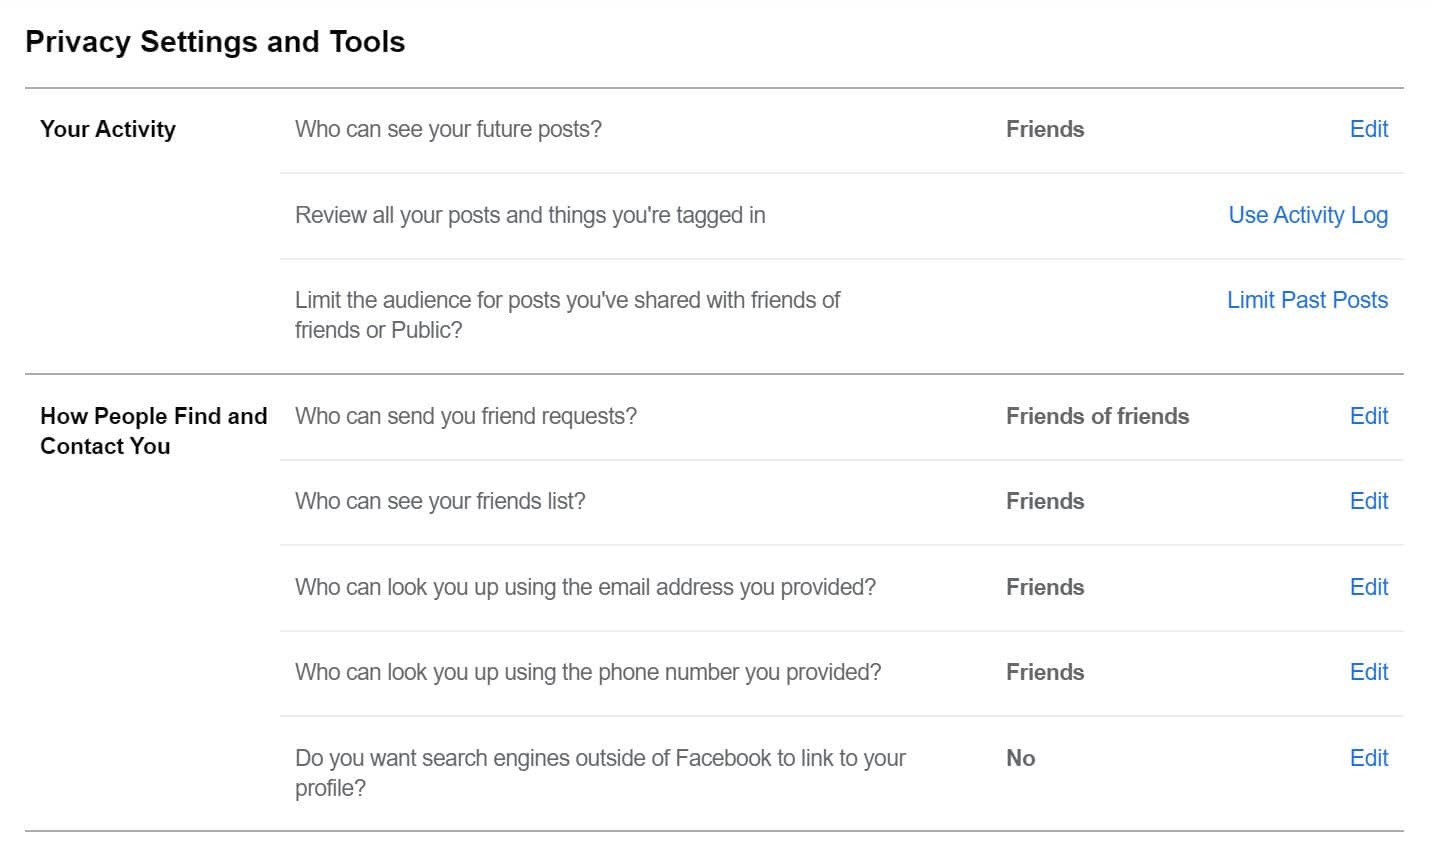The width and height of the screenshot is (1433, 848).
Task: Click the "Friends of friends" setting value
Action: coord(1097,416)
